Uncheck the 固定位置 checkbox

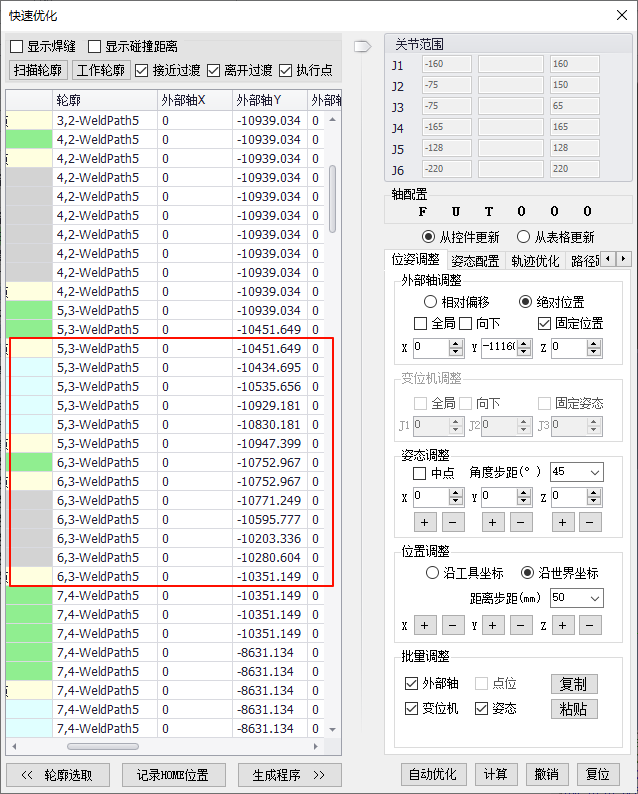click(x=544, y=324)
